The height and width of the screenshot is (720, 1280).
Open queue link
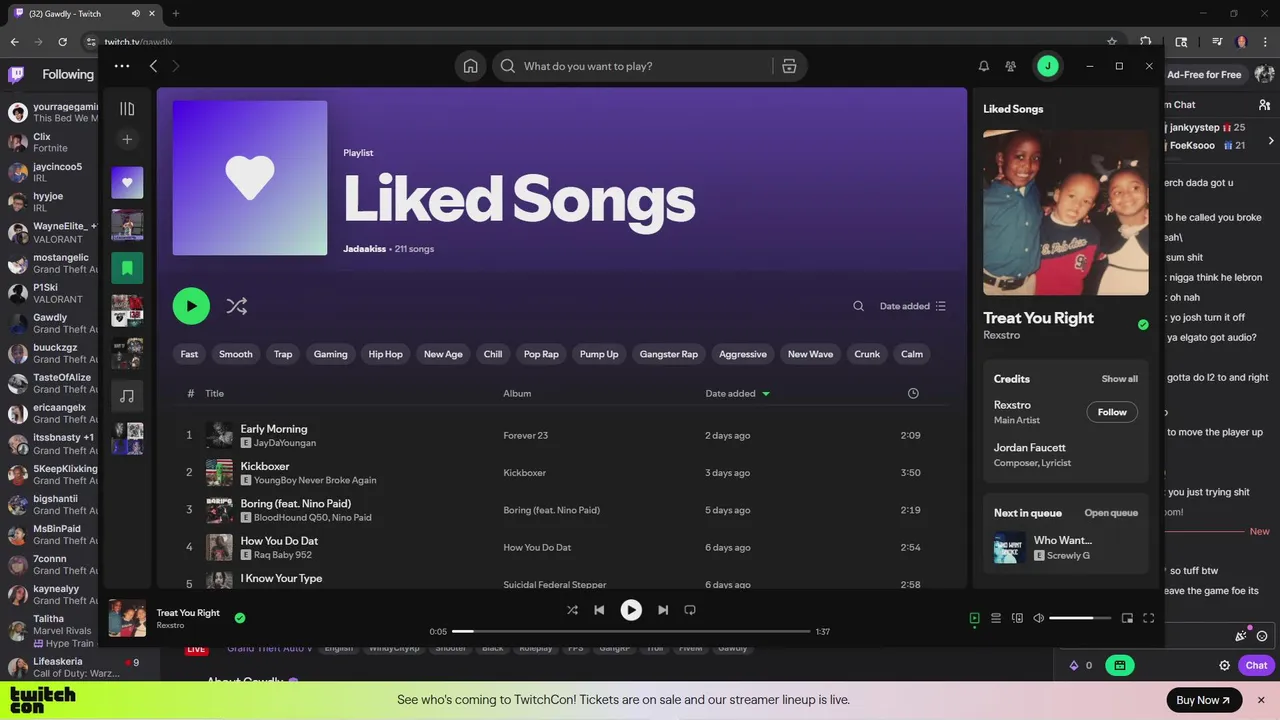coord(1111,513)
